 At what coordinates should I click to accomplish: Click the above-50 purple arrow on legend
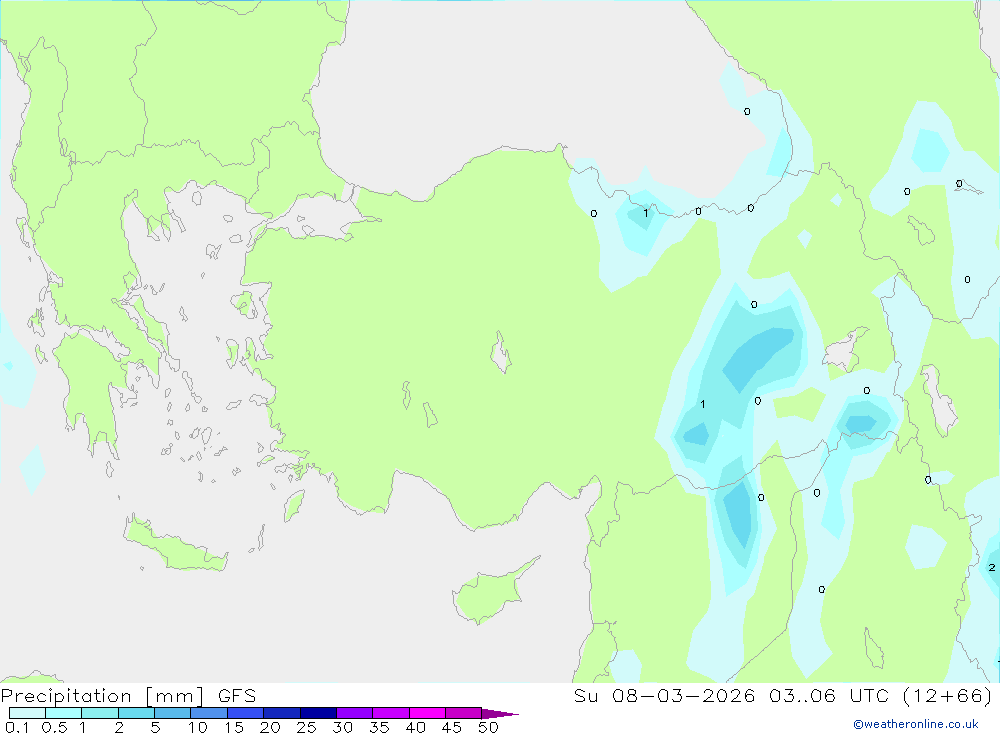(500, 713)
